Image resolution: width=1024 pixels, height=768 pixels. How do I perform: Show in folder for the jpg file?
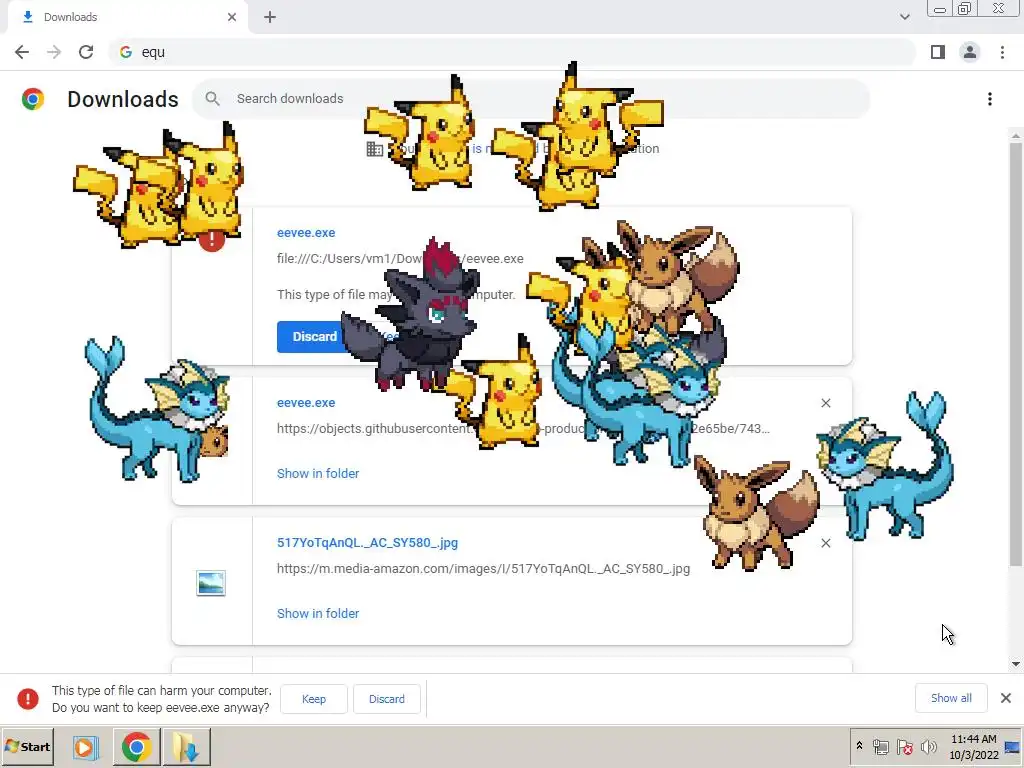tap(318, 613)
